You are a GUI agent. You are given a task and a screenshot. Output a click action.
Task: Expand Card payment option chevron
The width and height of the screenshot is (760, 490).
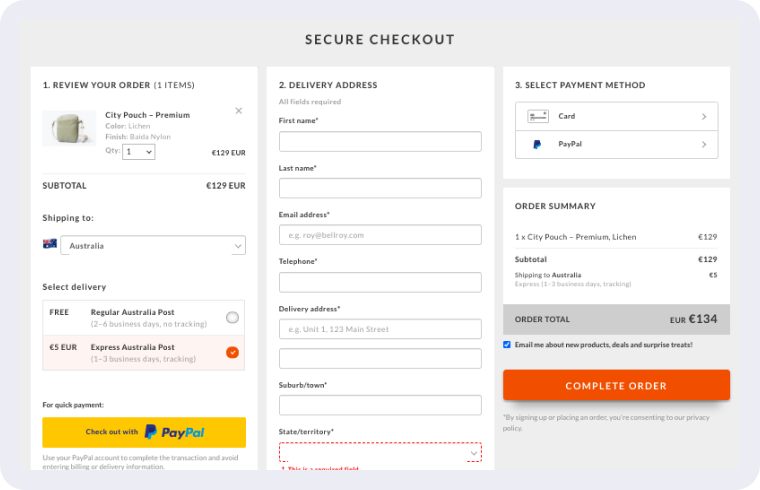(x=704, y=116)
